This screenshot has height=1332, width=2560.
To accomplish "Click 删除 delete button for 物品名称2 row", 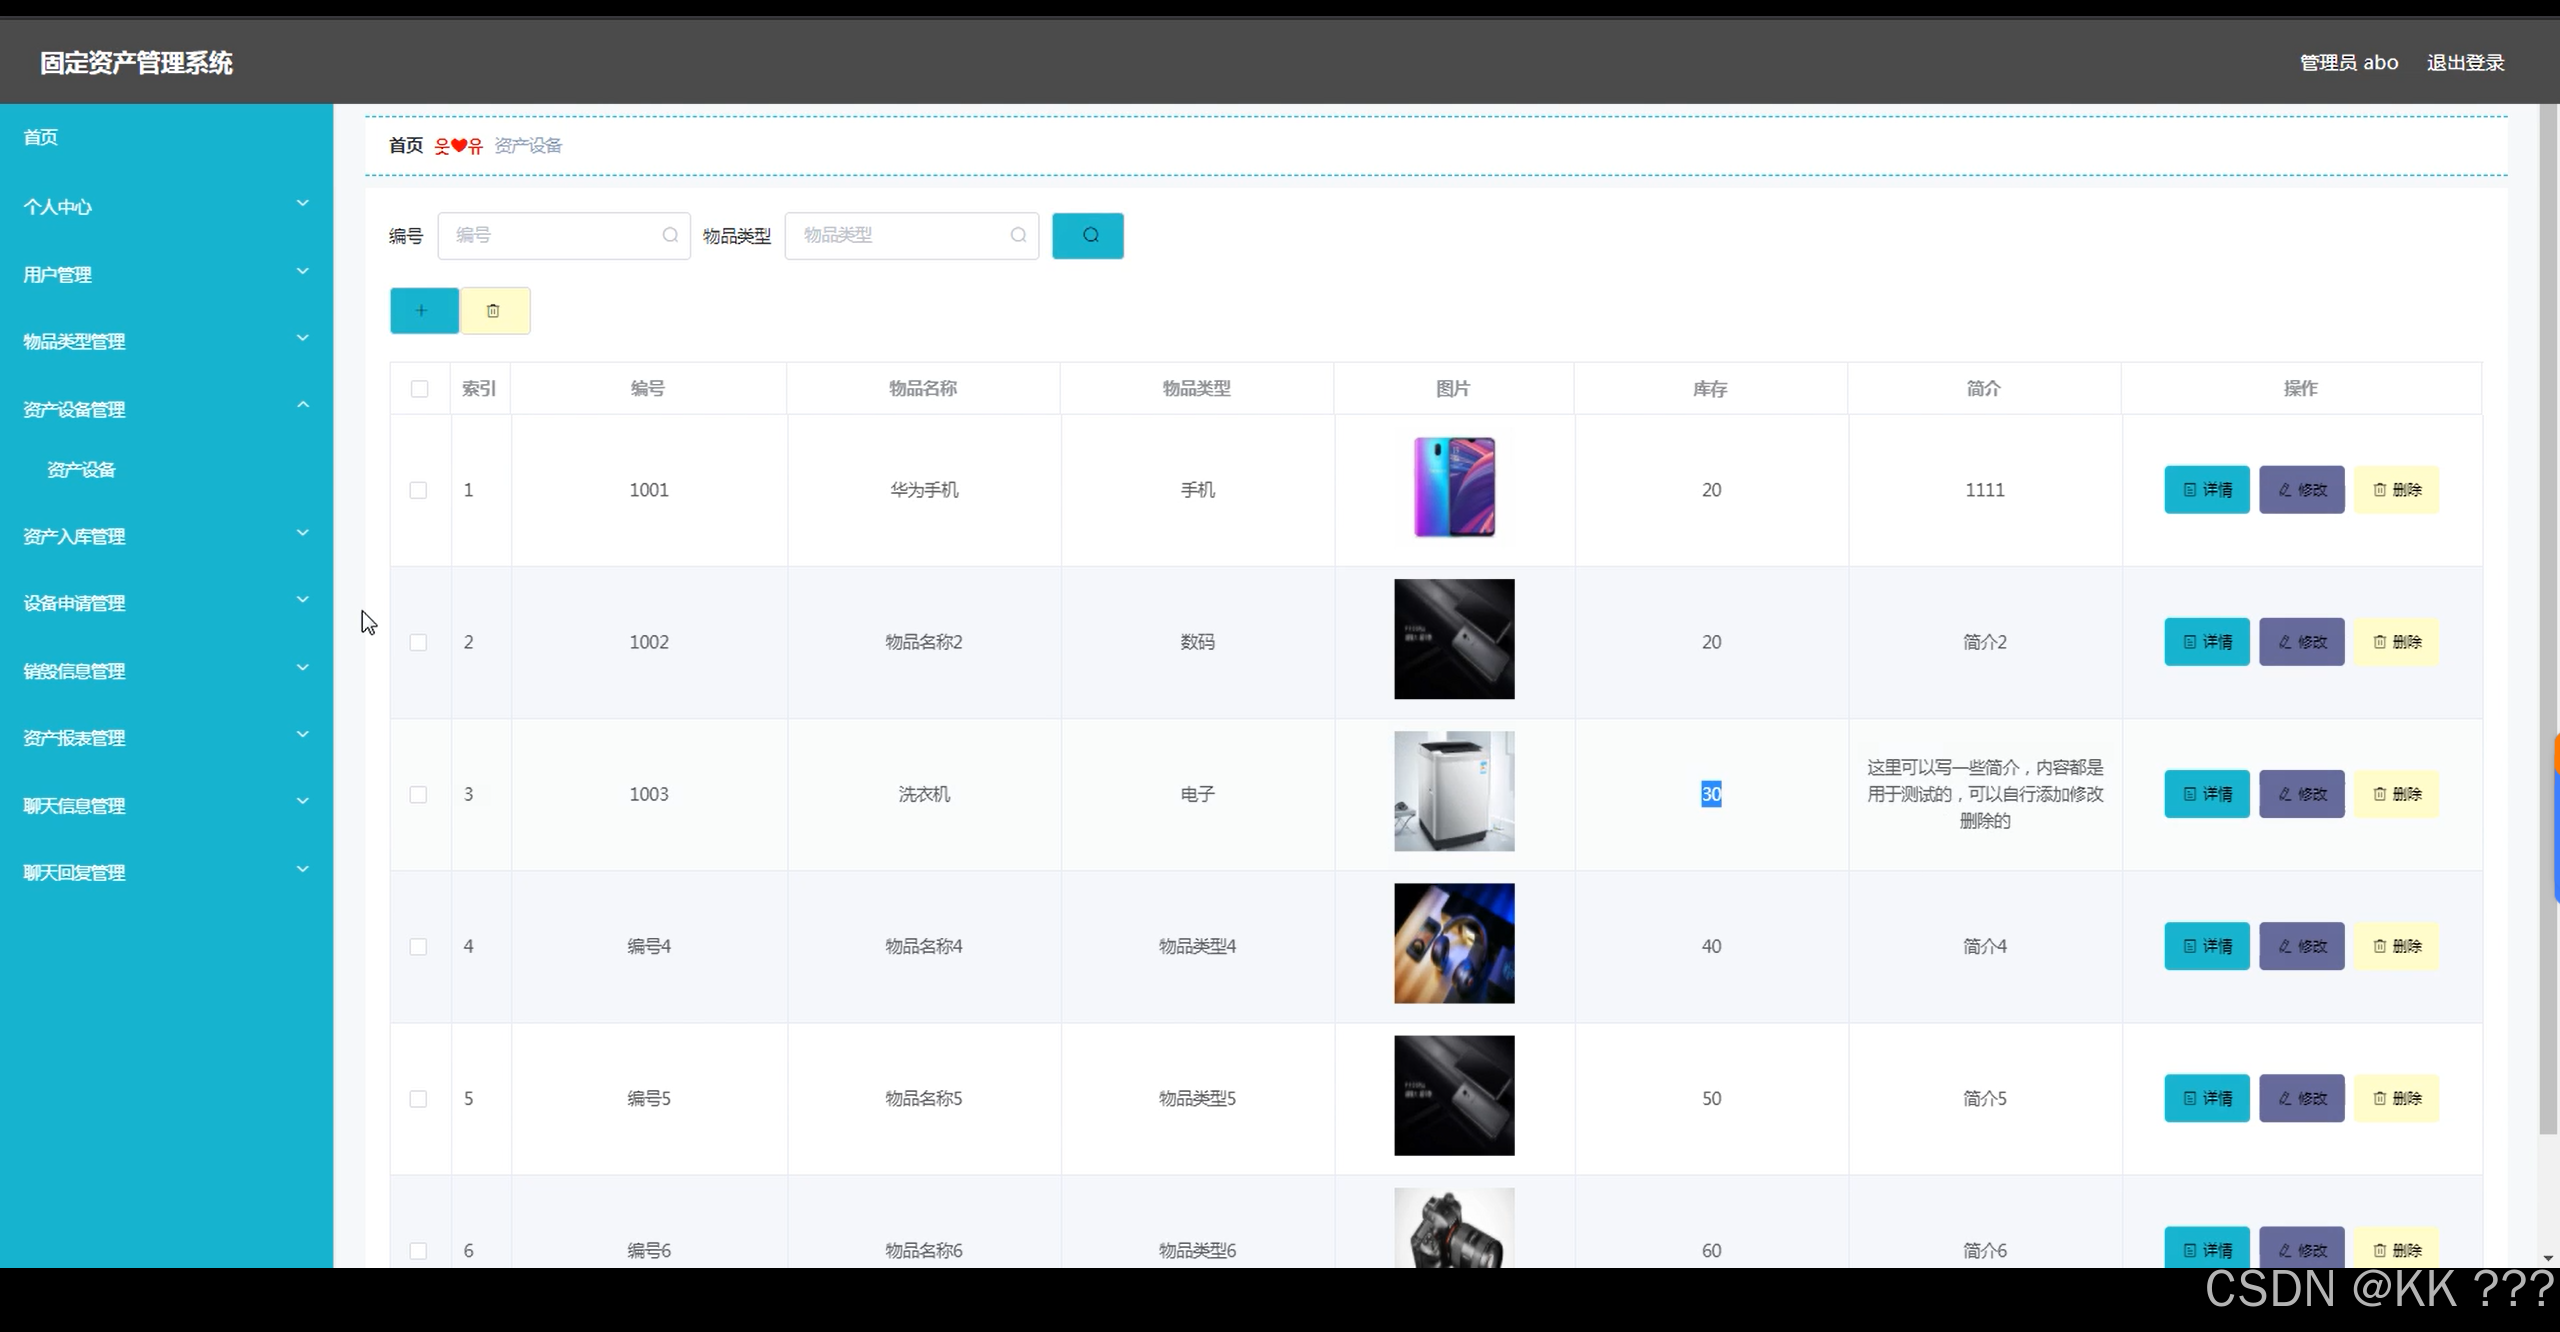I will [2396, 642].
